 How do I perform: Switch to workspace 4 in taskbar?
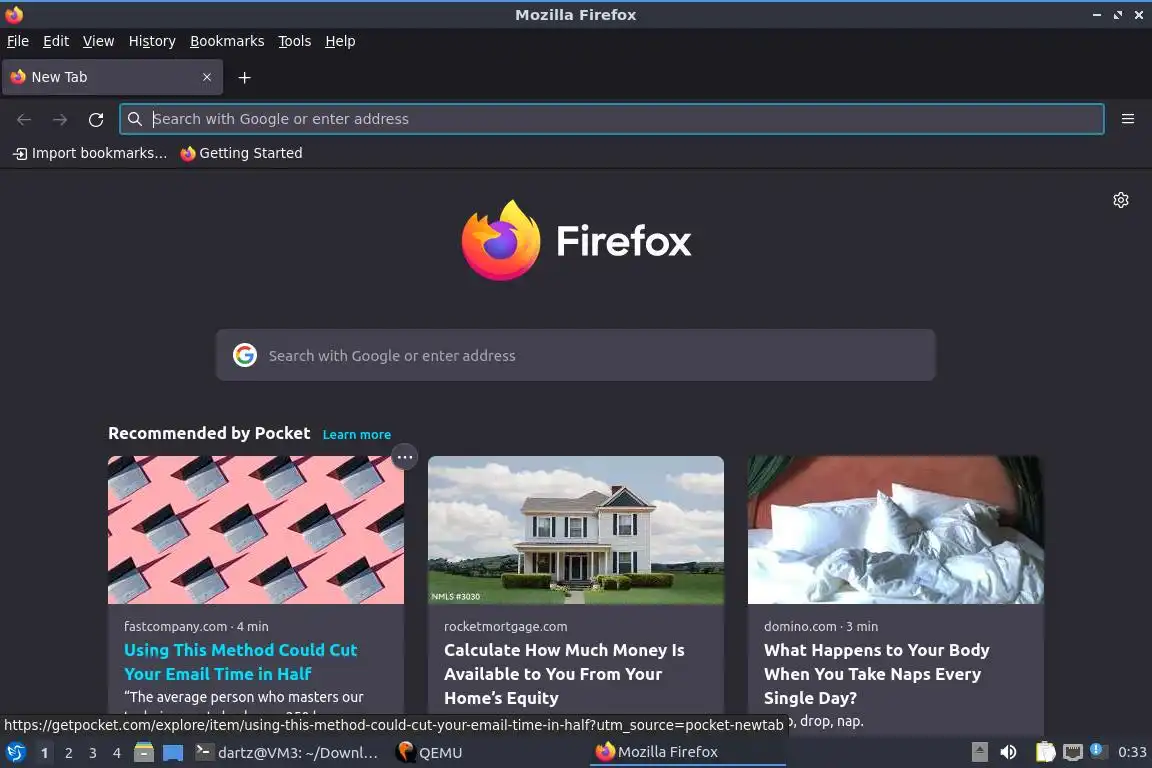(116, 753)
